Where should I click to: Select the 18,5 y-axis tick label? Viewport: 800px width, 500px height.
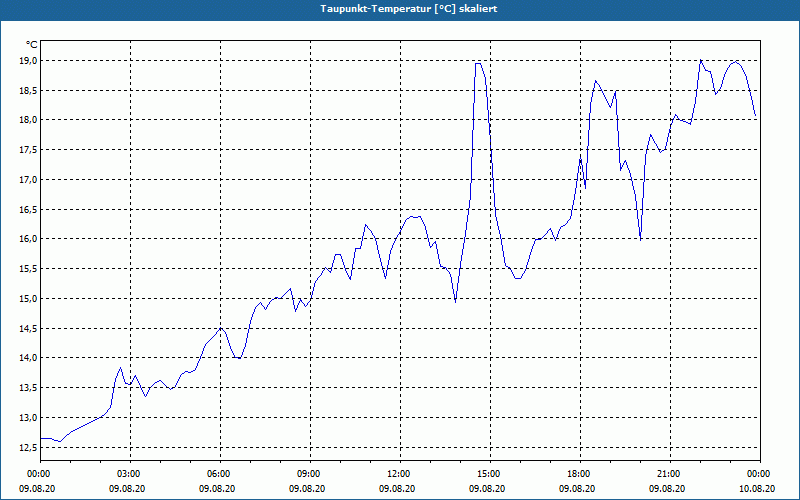pos(28,90)
